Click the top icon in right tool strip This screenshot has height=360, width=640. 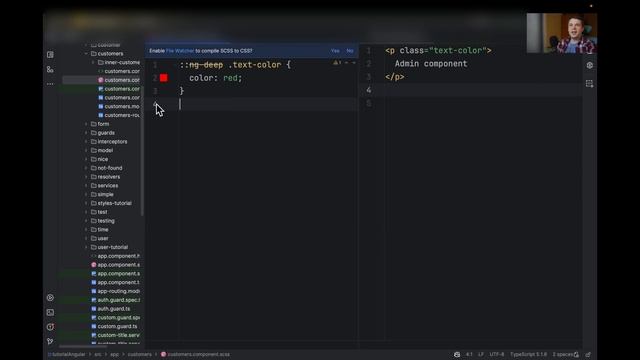(x=590, y=65)
